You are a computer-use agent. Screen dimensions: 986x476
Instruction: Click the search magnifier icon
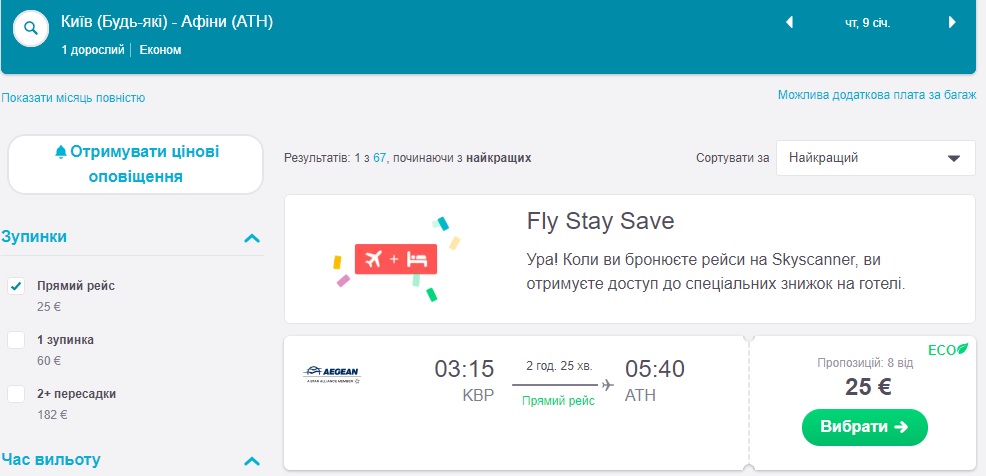(x=31, y=29)
